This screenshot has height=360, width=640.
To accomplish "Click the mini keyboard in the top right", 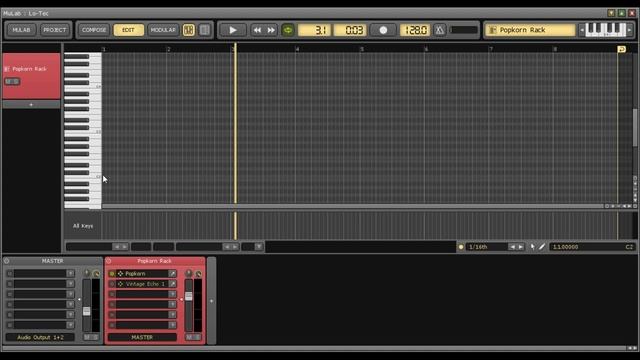I will click(x=606, y=30).
